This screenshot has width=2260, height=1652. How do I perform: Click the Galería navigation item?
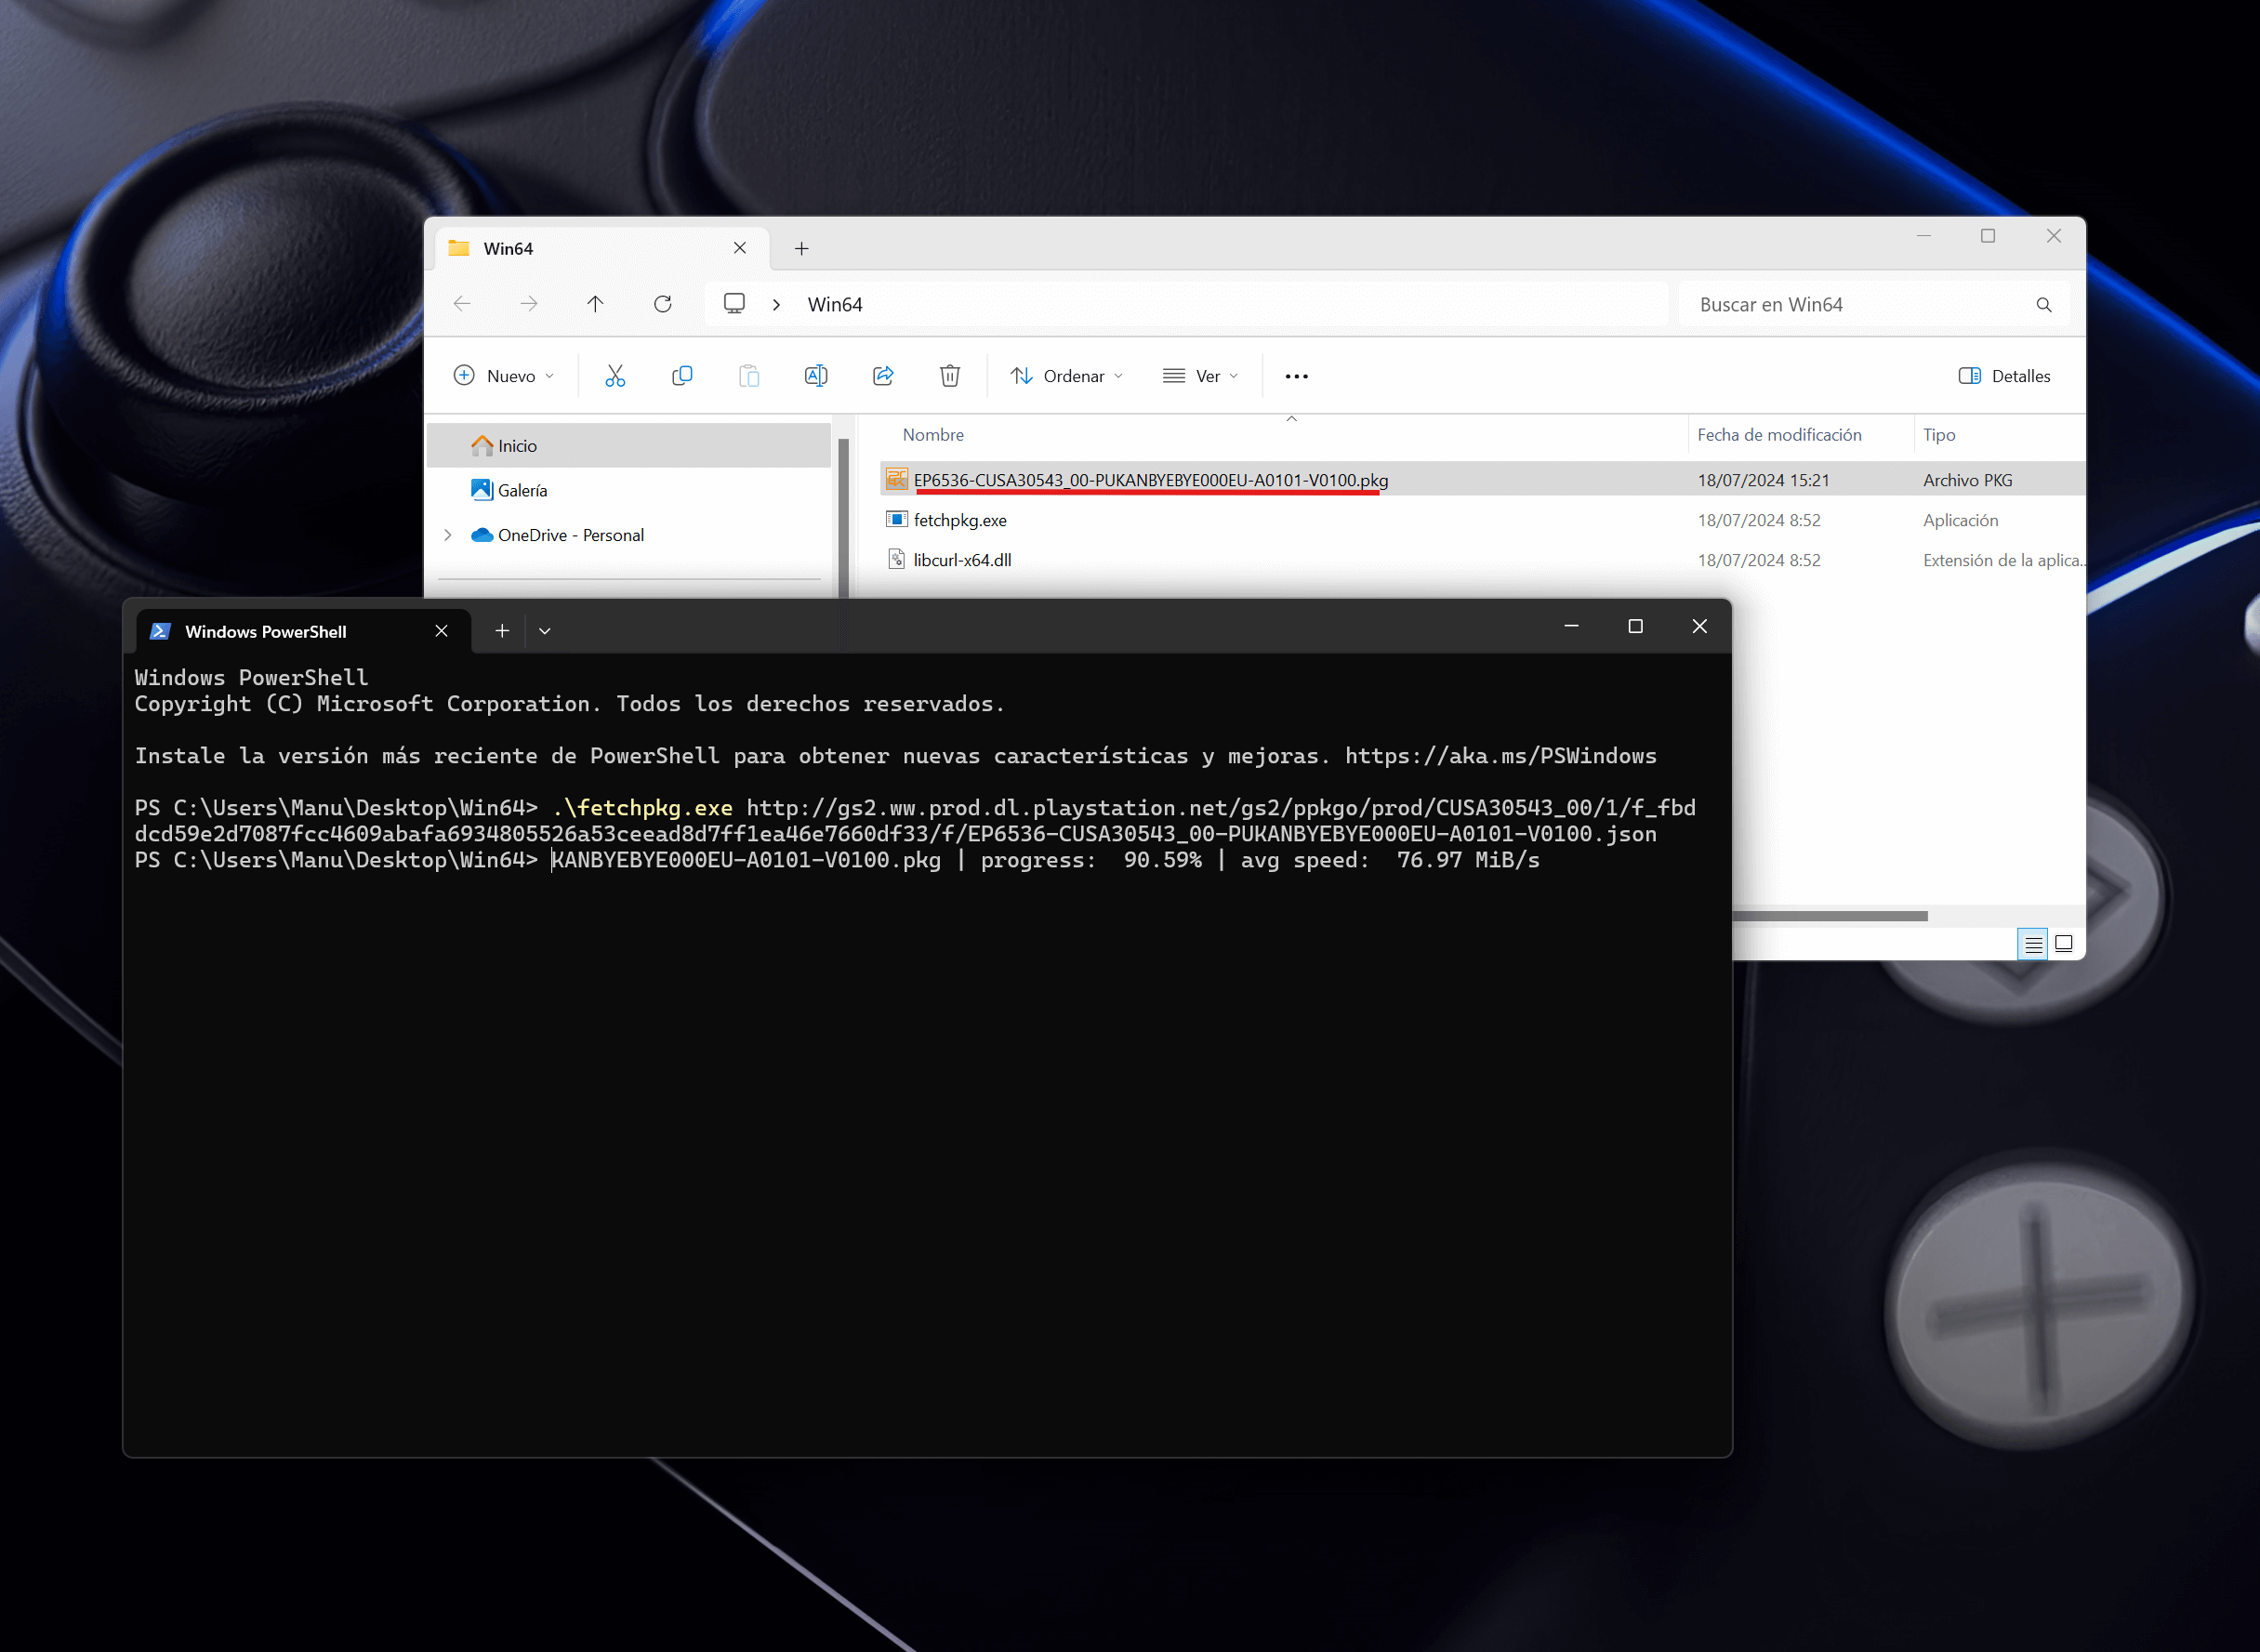[522, 490]
